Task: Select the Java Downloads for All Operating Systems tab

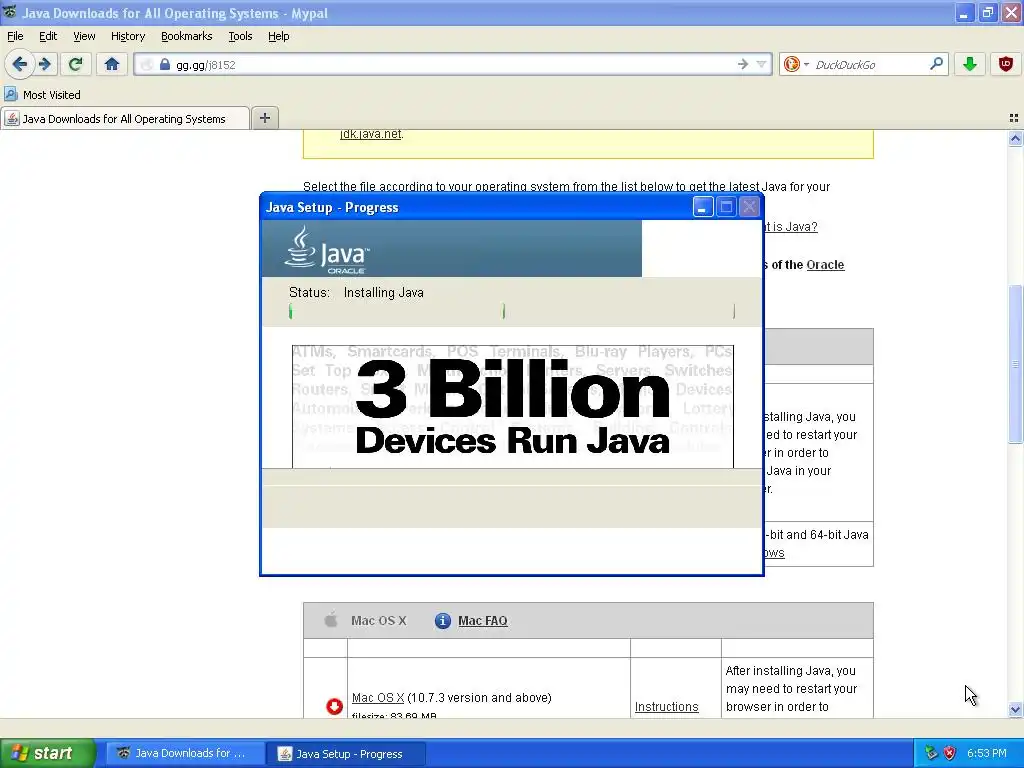Action: tap(125, 119)
